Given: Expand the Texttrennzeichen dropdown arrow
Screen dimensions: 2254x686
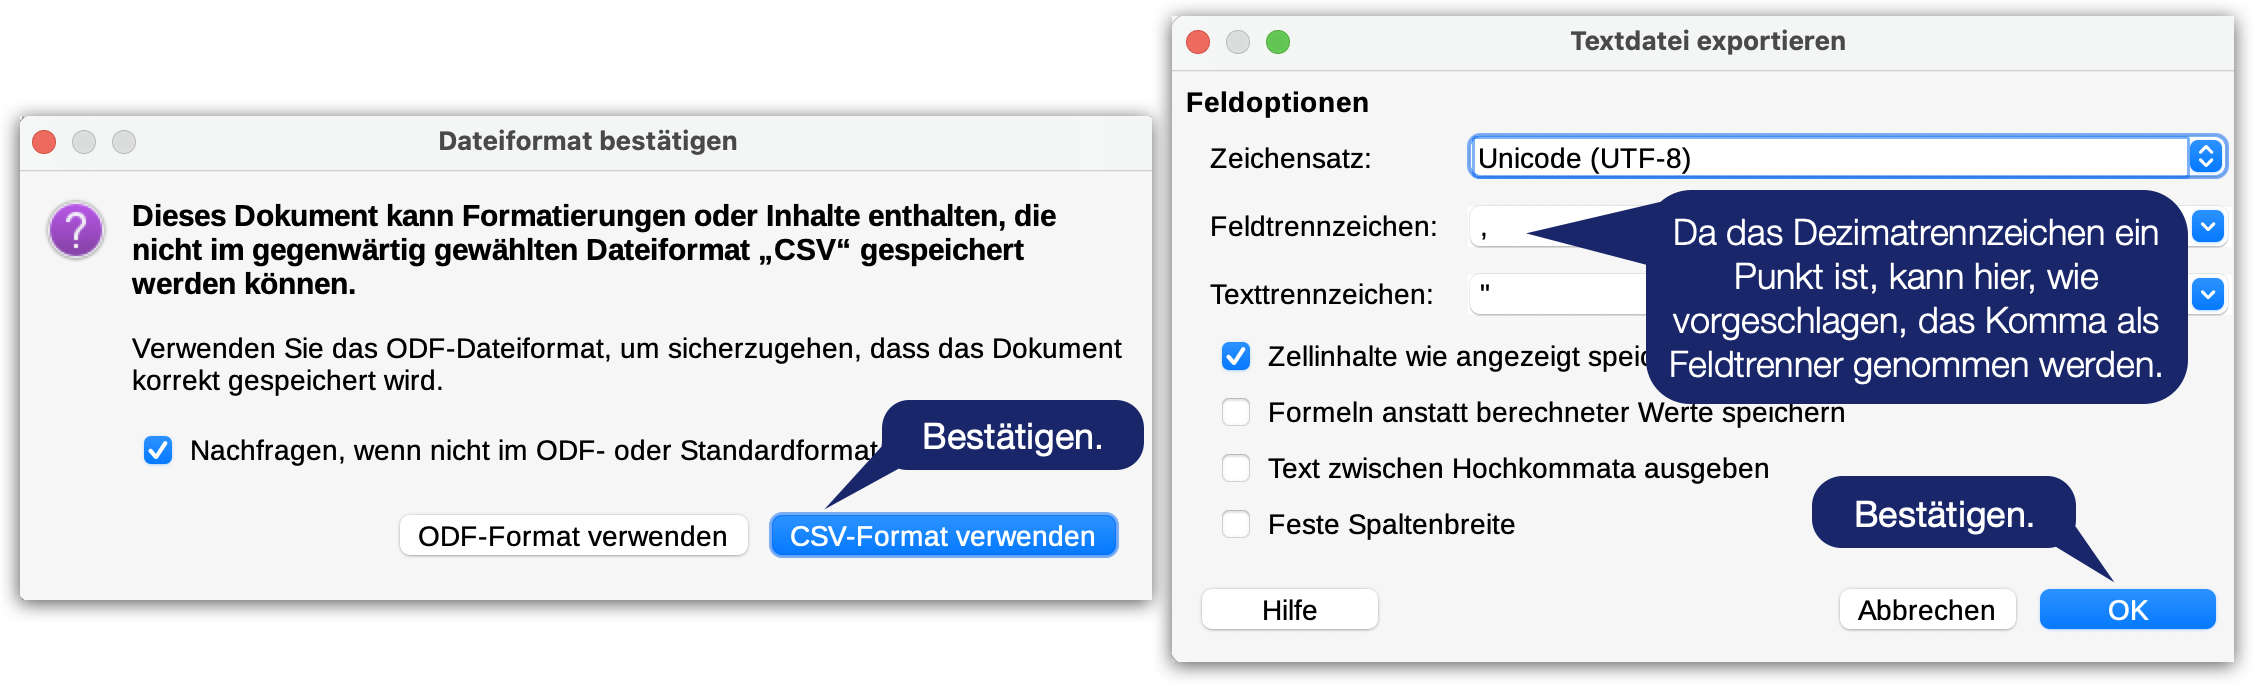Looking at the screenshot, I should (2208, 294).
